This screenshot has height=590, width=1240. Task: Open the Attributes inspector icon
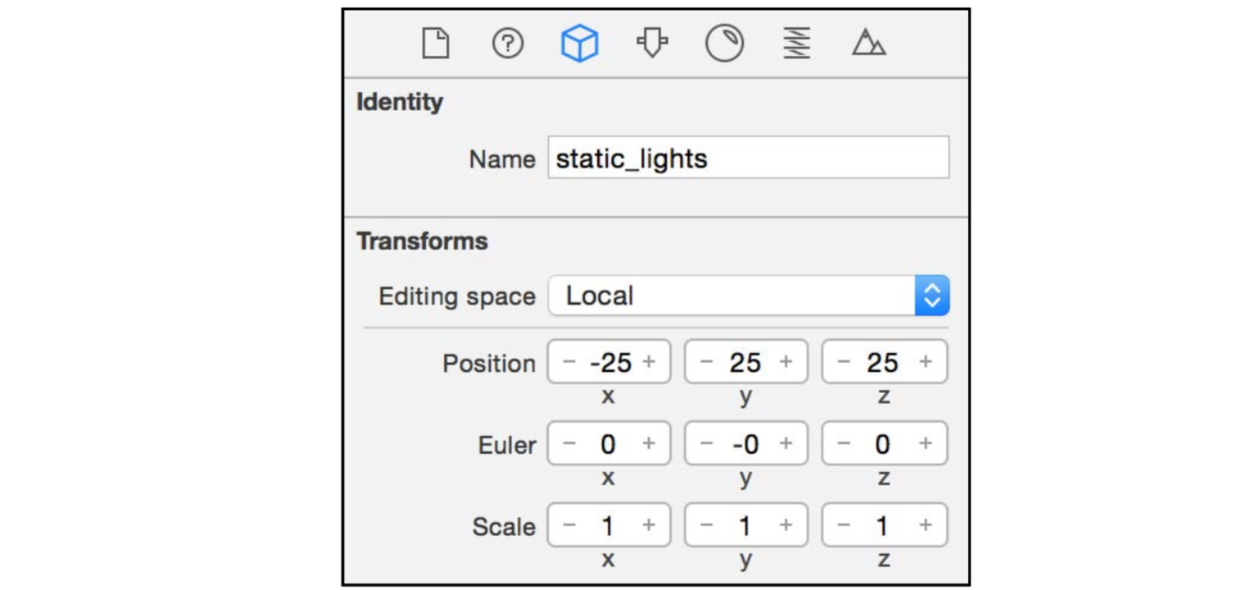click(x=652, y=44)
